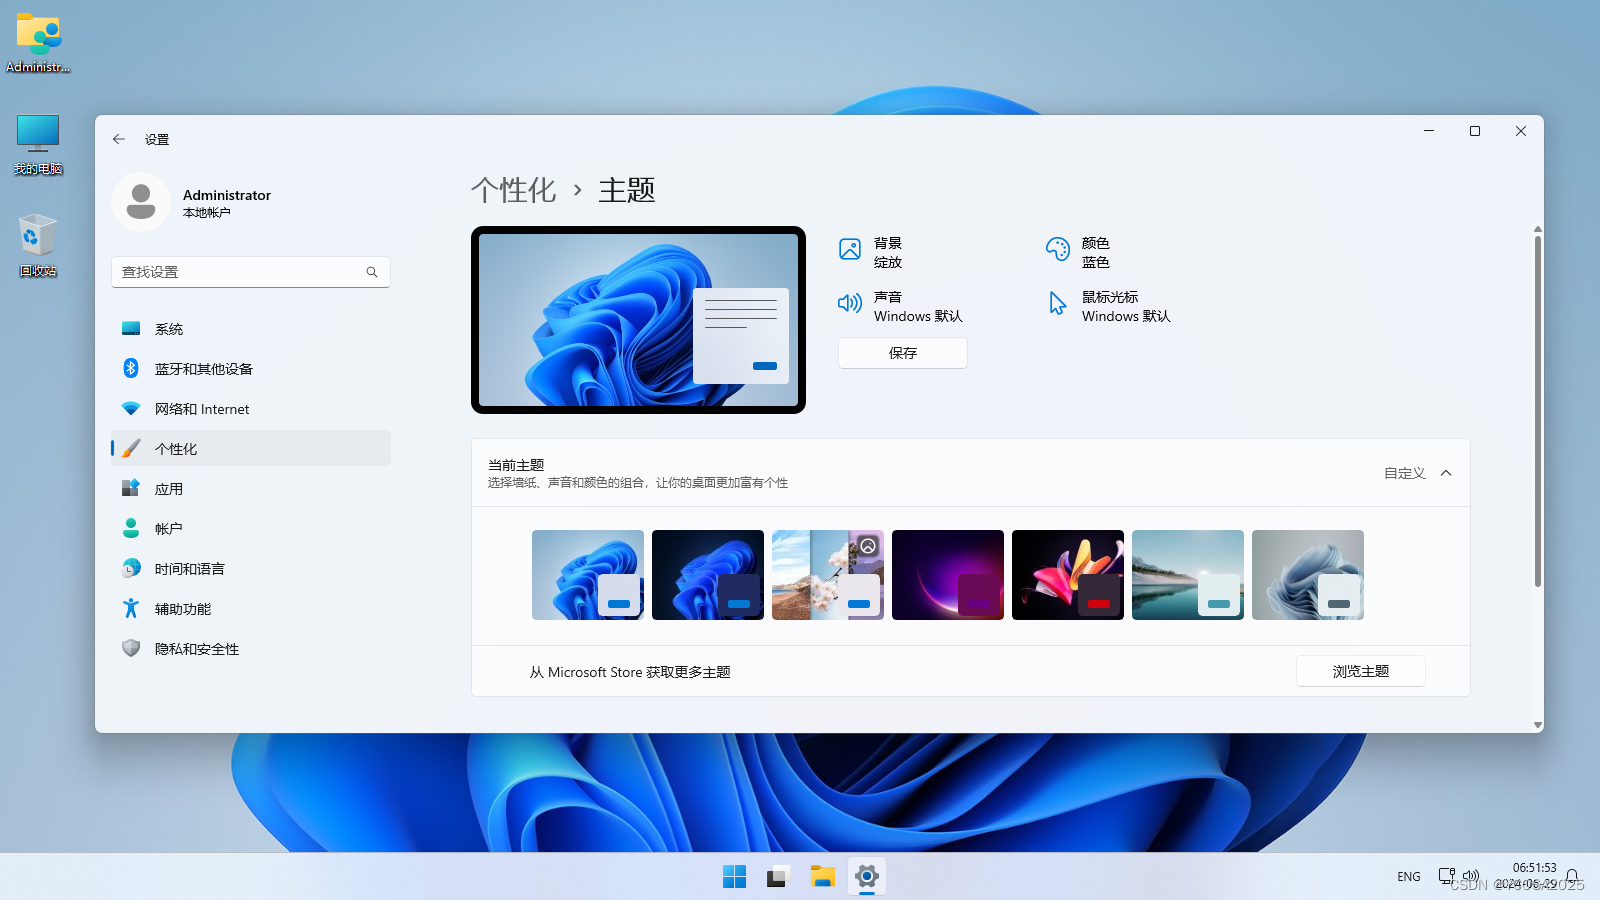
Task: Open the notification bell in tray
Action: [1572, 877]
